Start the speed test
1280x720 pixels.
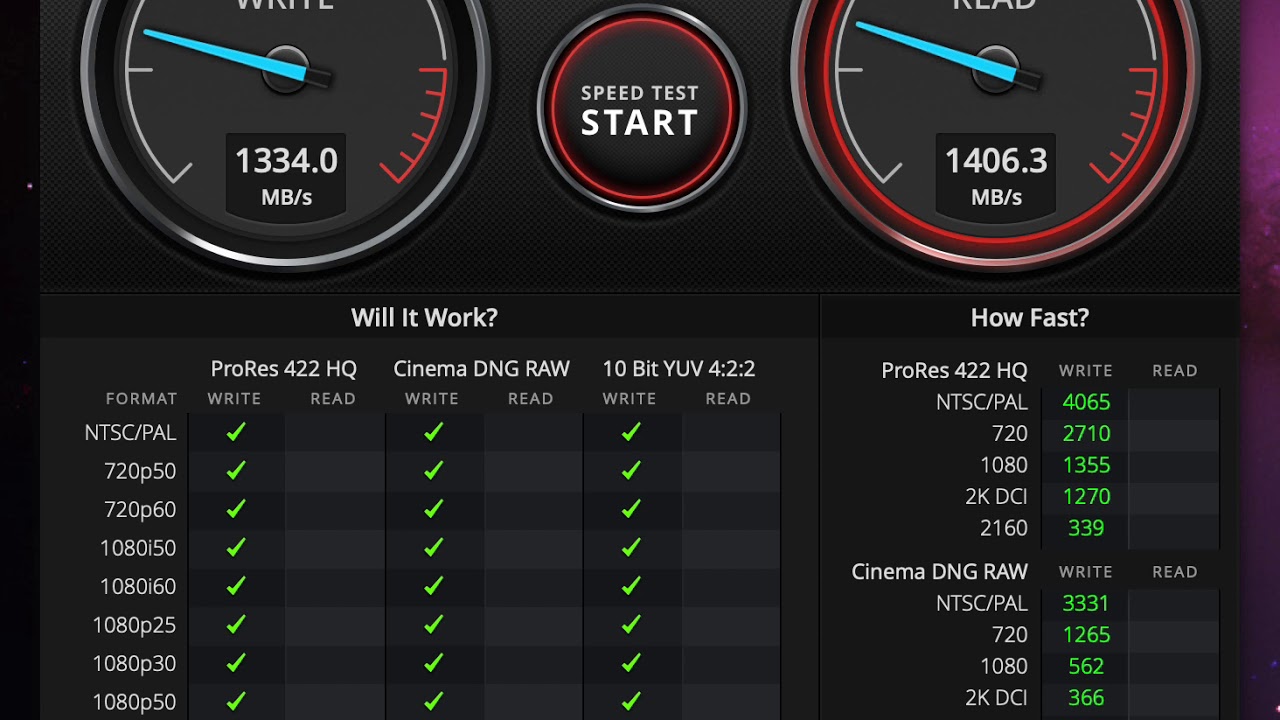point(640,109)
